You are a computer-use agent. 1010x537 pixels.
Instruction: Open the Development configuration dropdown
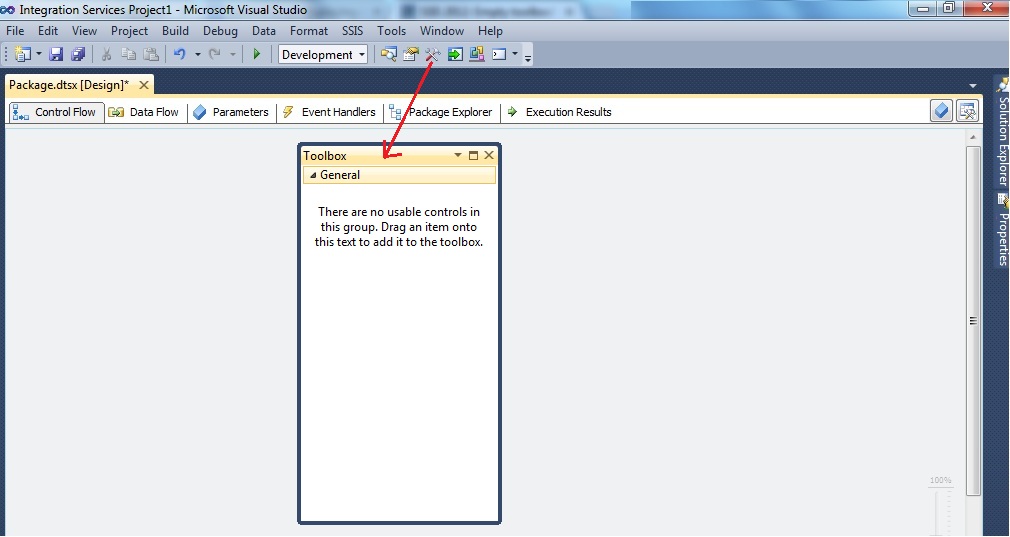tap(323, 54)
